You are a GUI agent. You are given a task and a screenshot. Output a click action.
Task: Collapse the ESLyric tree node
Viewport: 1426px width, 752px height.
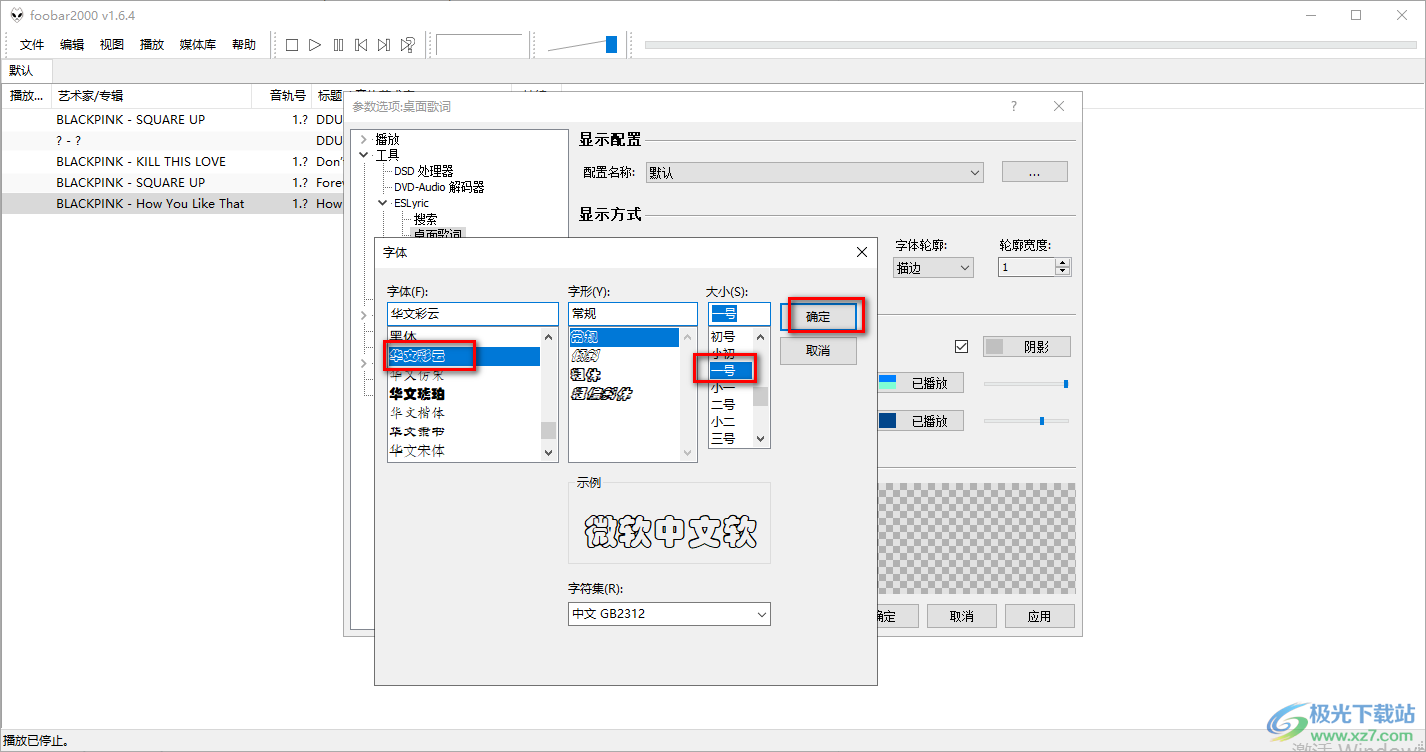tap(382, 203)
